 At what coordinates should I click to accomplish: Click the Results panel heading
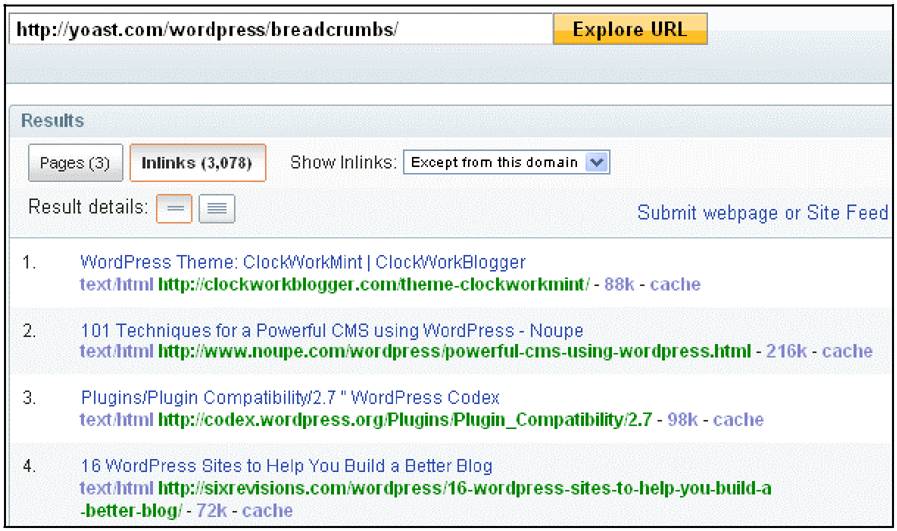coord(53,121)
